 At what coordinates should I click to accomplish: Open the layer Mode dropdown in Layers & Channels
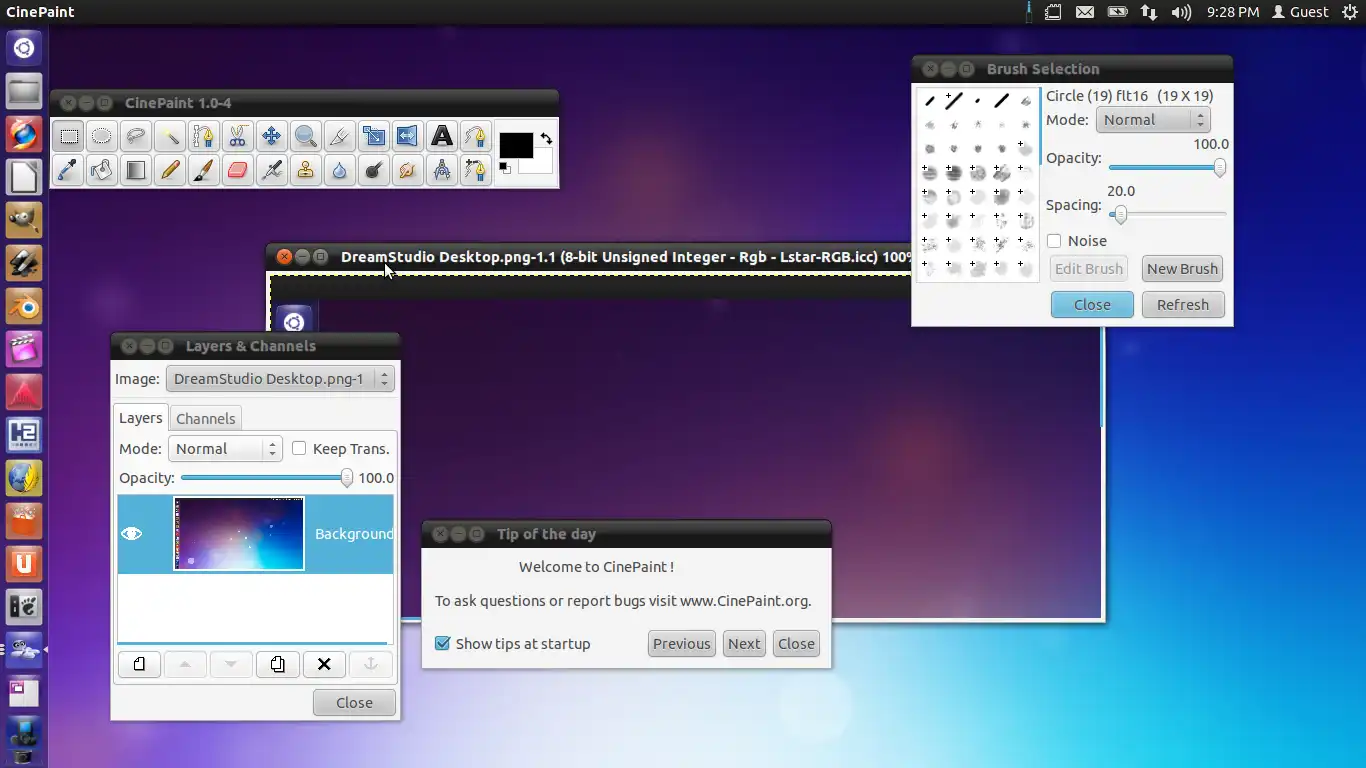[x=225, y=449]
